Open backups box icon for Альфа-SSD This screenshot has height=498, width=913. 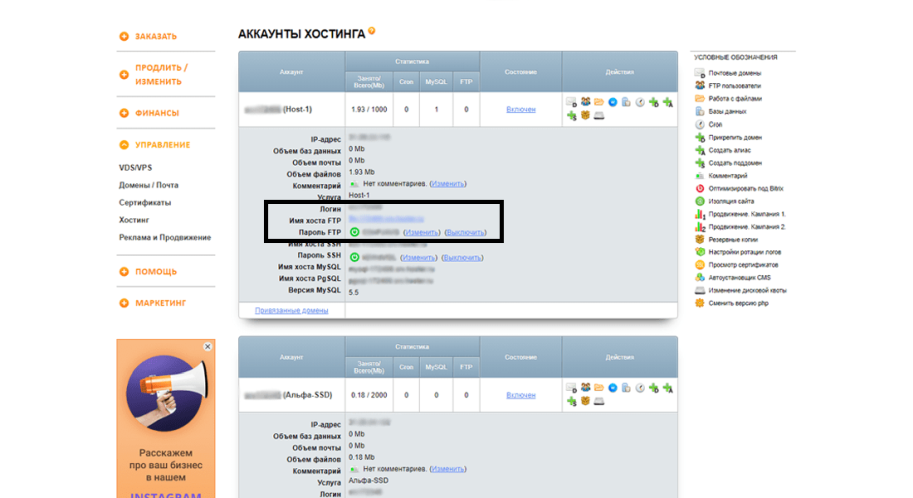tap(586, 401)
